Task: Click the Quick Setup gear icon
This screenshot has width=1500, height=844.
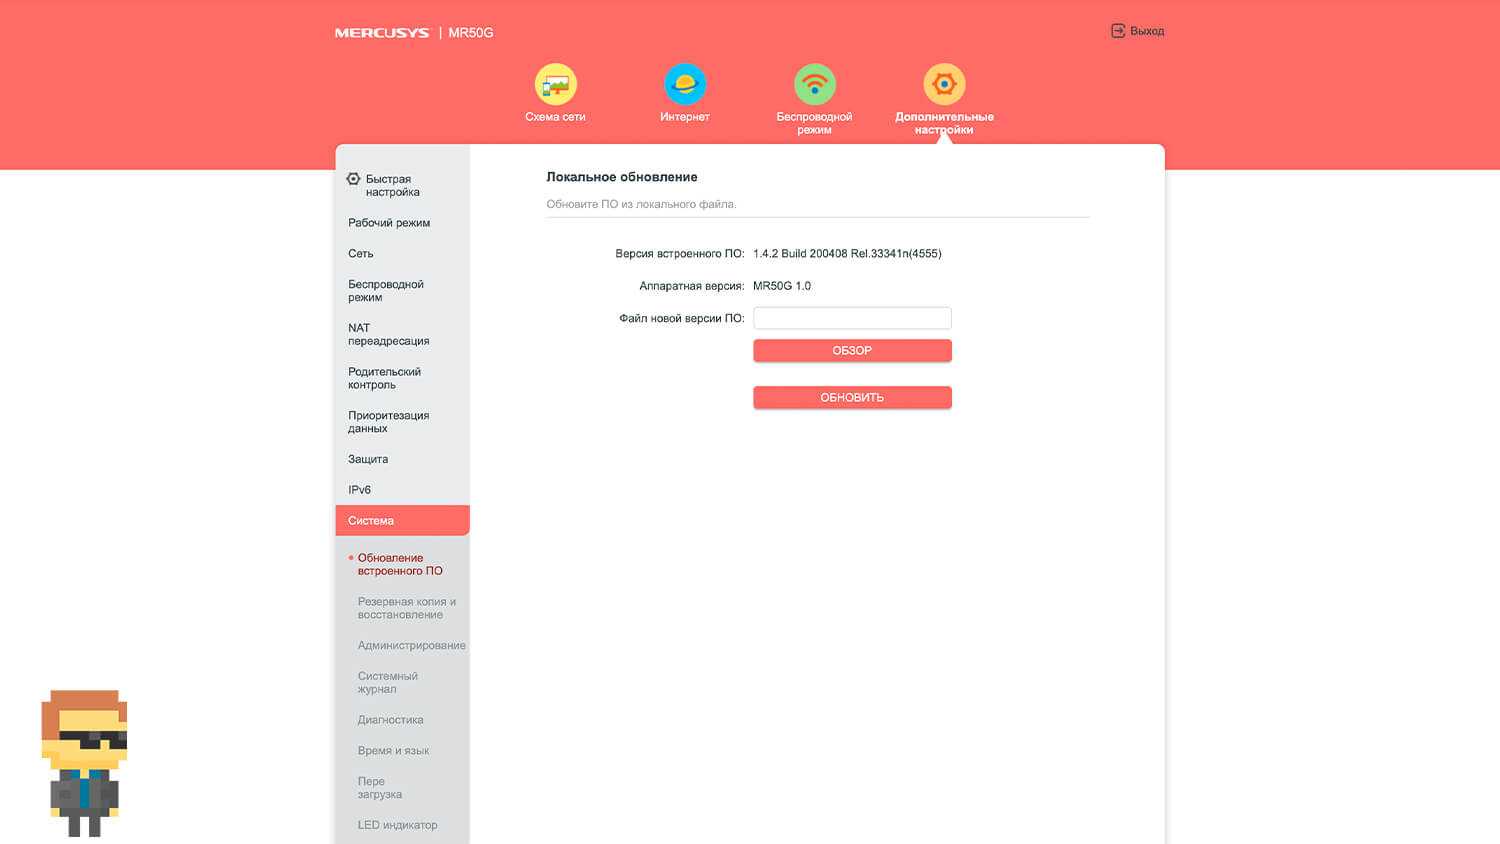Action: click(x=353, y=179)
